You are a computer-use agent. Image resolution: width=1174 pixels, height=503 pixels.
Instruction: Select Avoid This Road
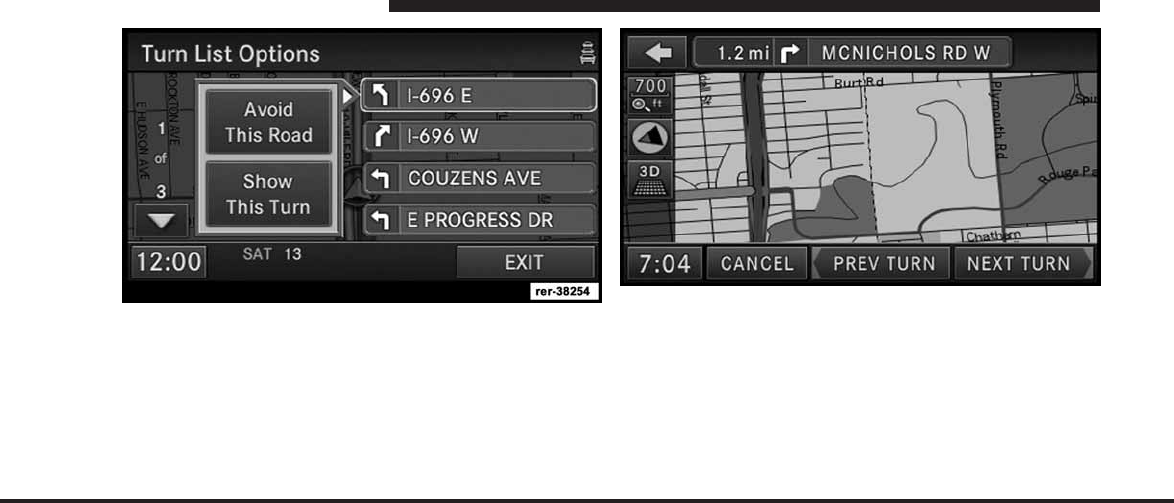point(268,122)
